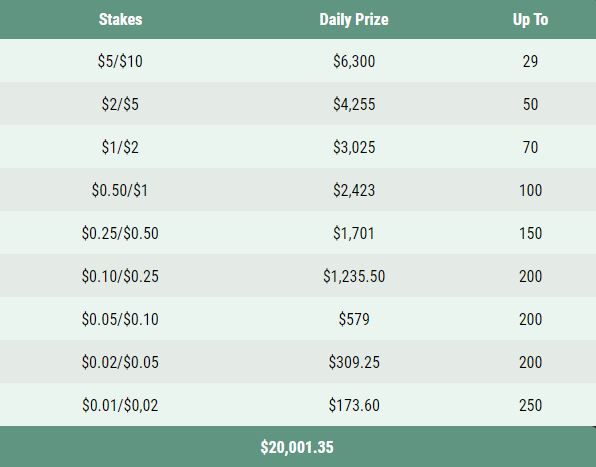
Task: Click the $309.25 prize value
Action: point(354,361)
